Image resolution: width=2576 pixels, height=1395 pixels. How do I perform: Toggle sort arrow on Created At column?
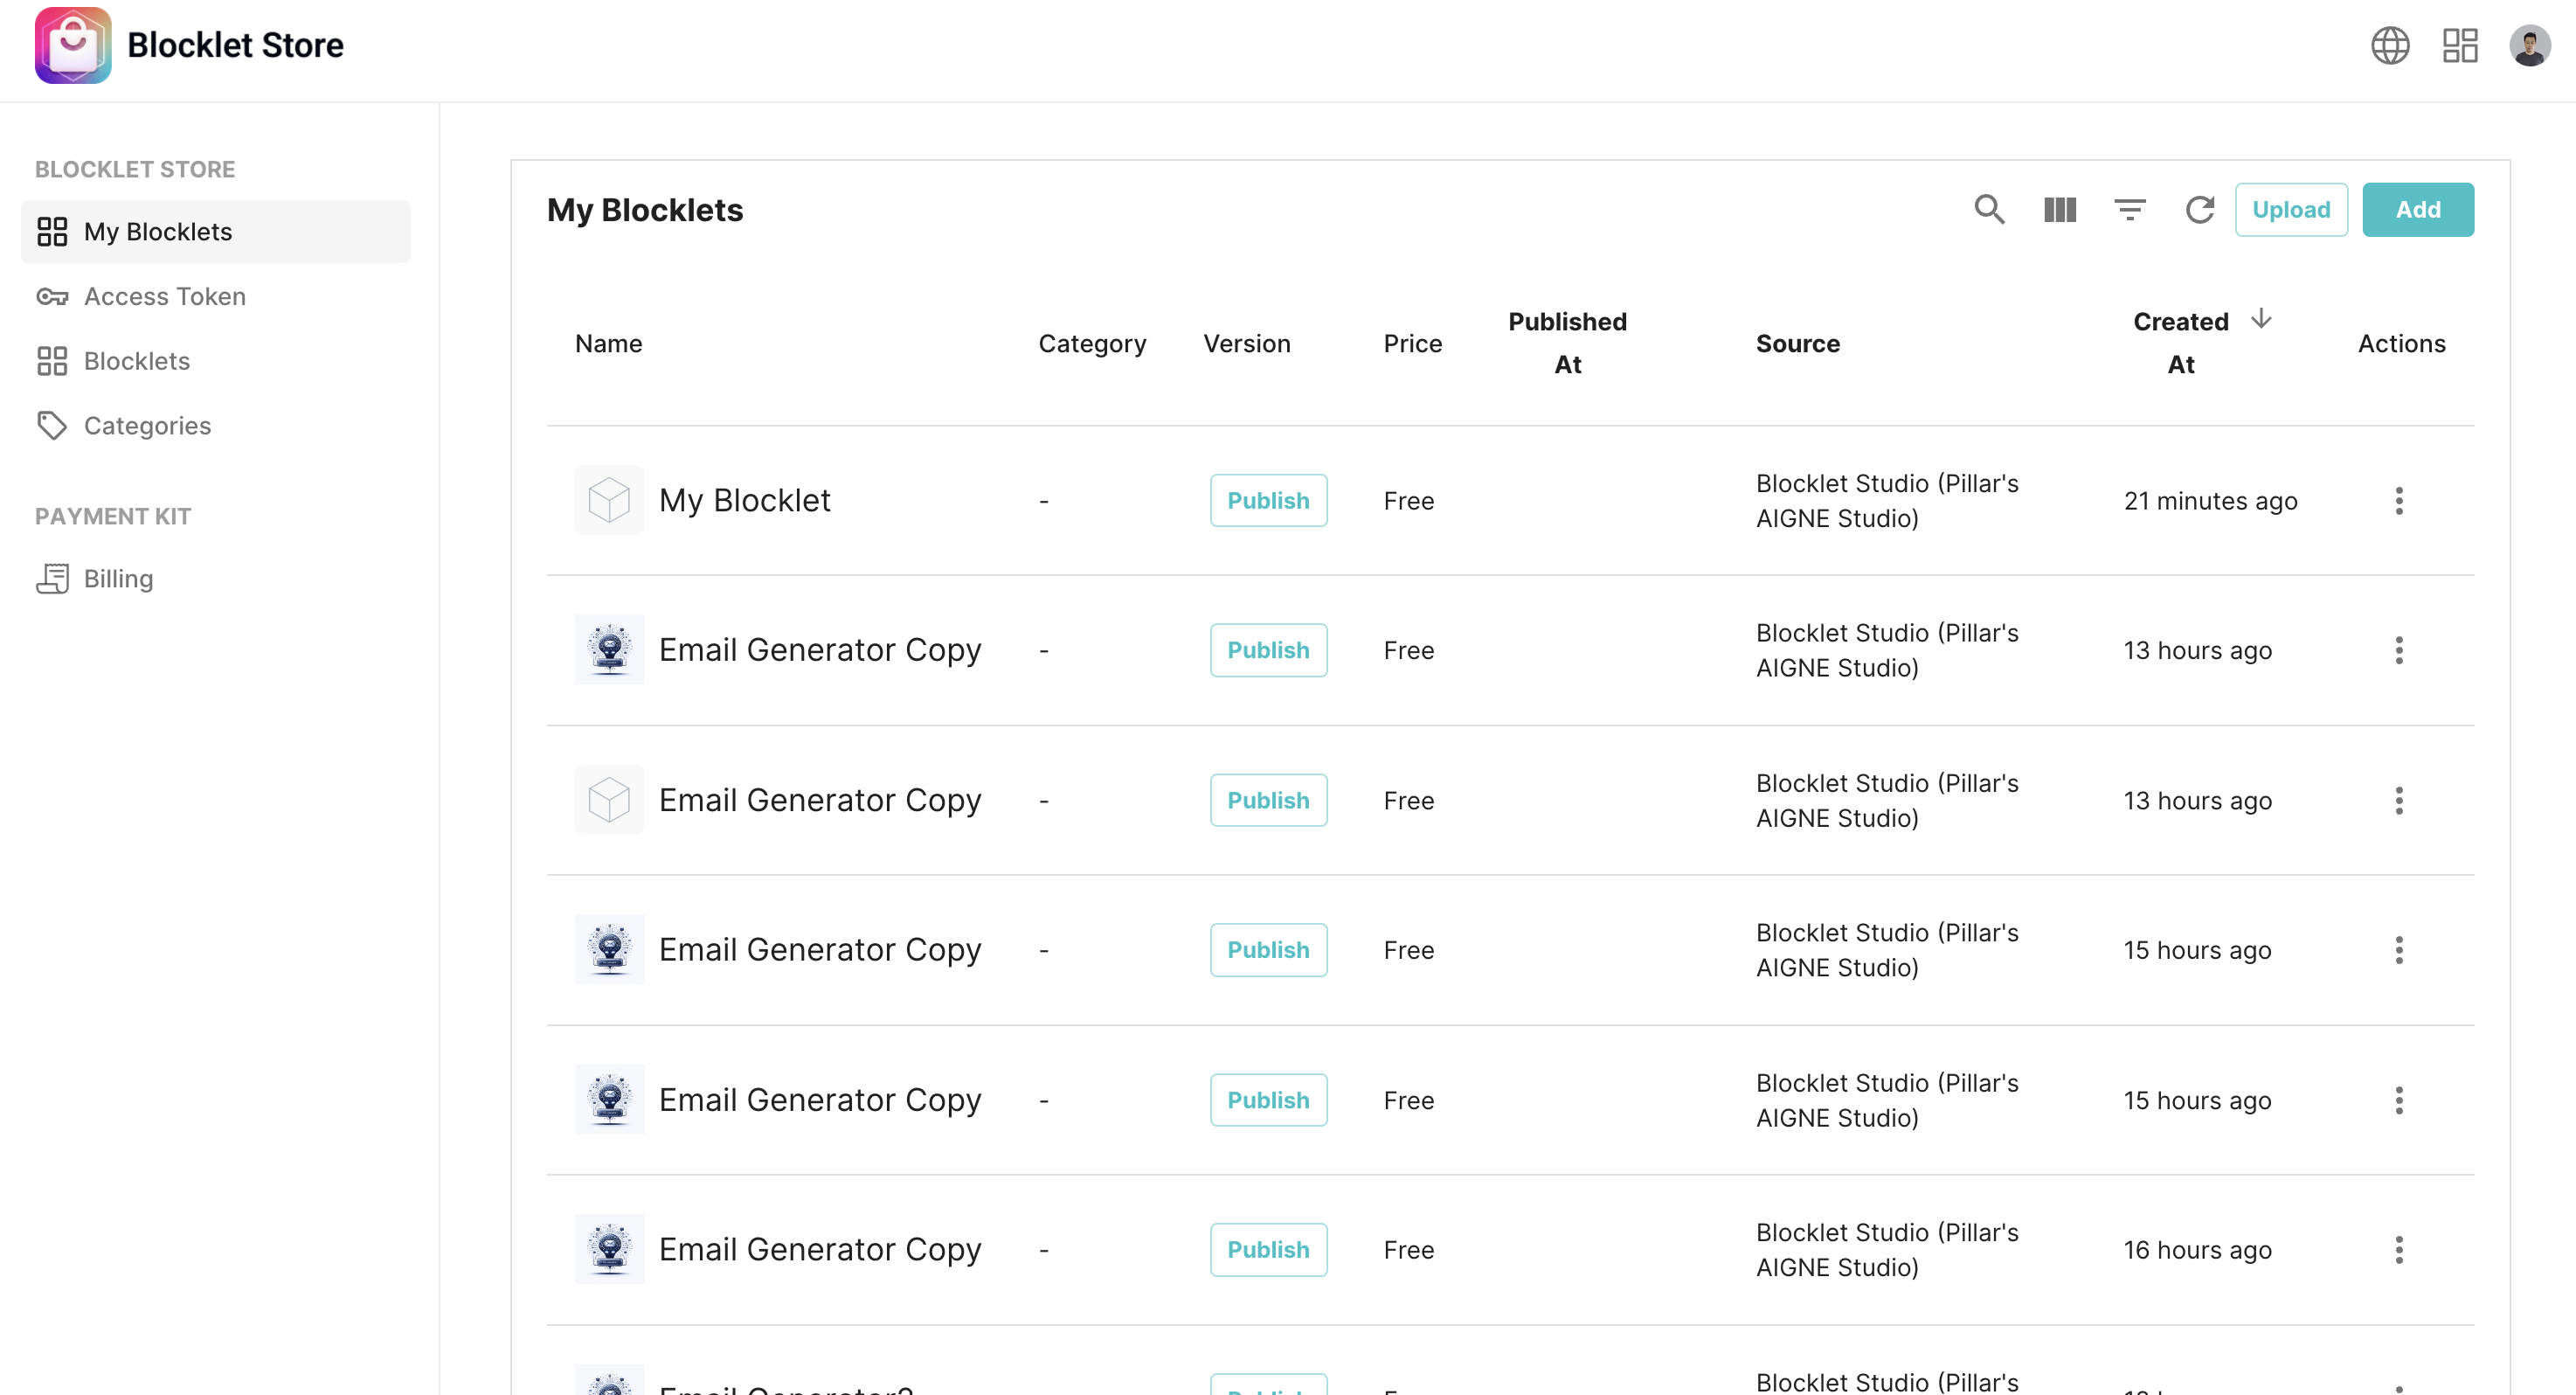(x=2261, y=320)
